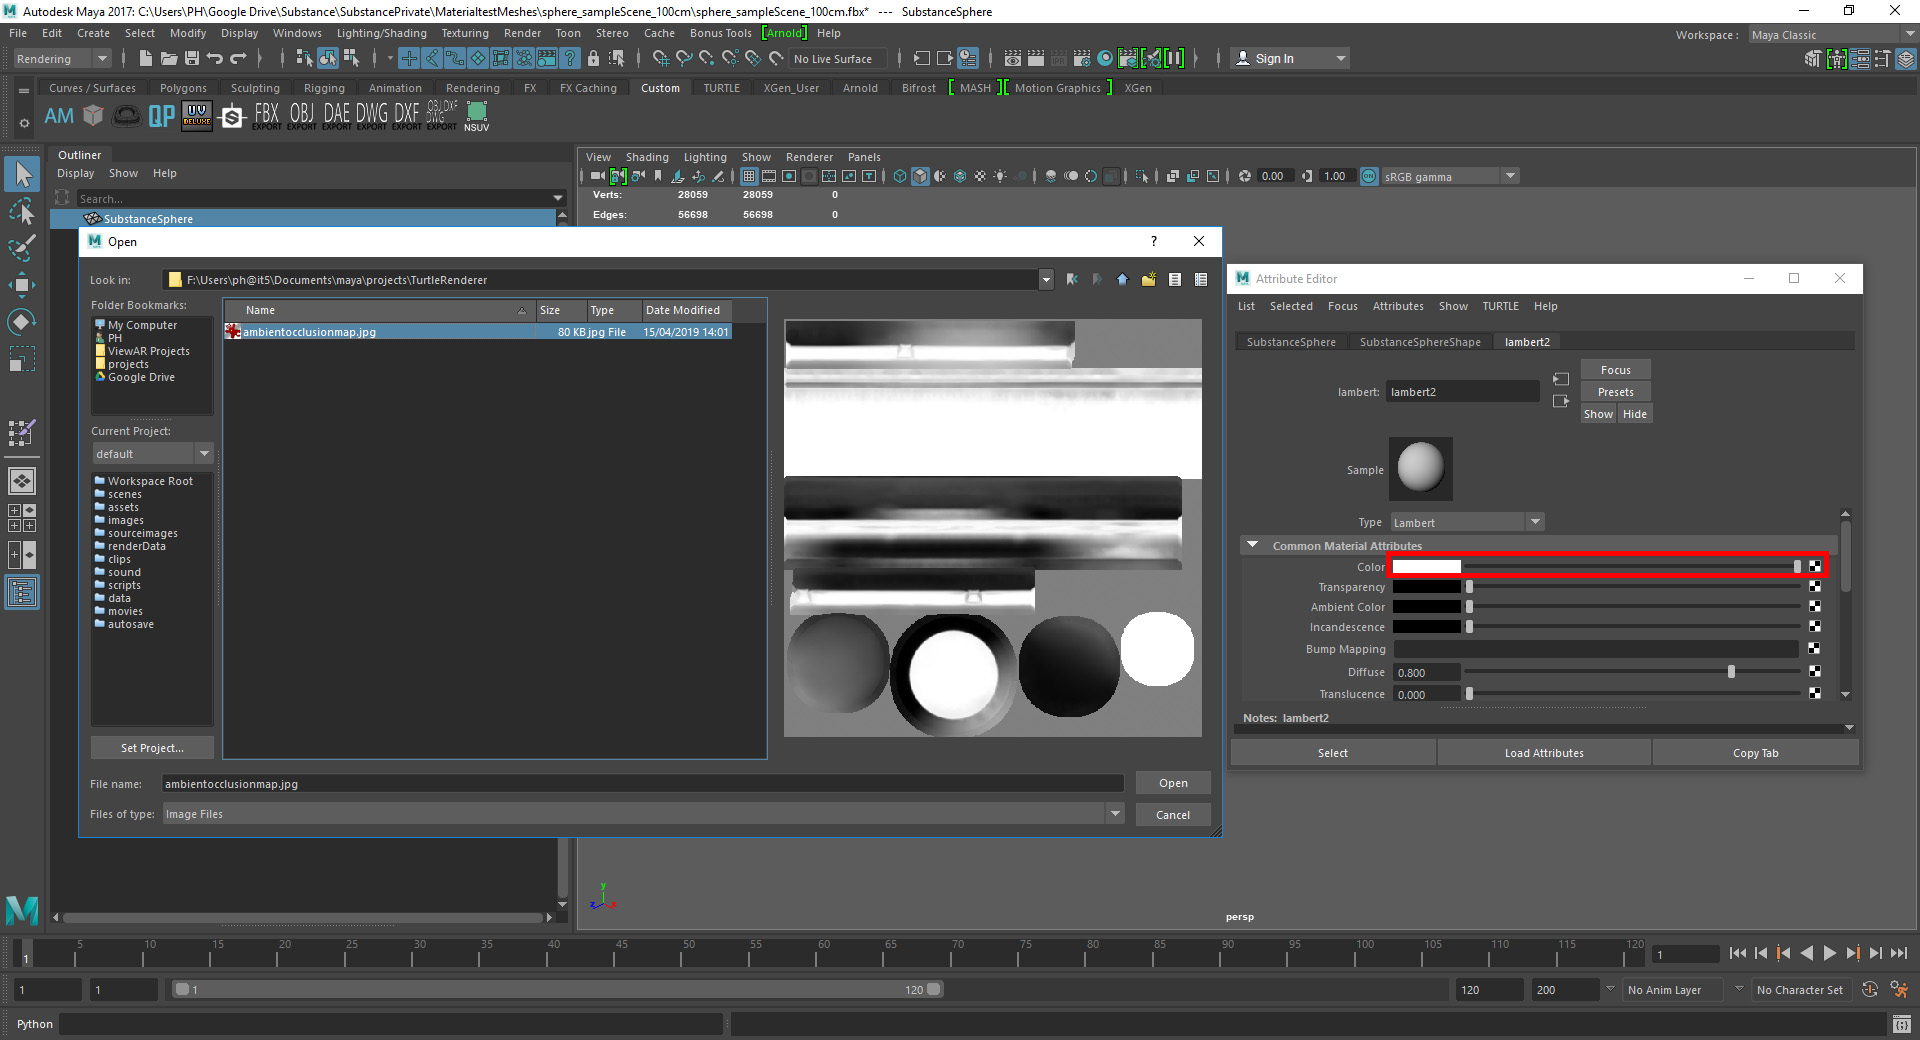
Task: Click the white Color swatch
Action: (1426, 567)
